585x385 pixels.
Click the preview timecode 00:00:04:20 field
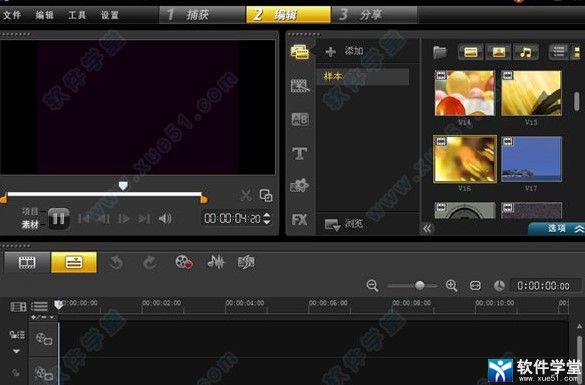pos(232,218)
